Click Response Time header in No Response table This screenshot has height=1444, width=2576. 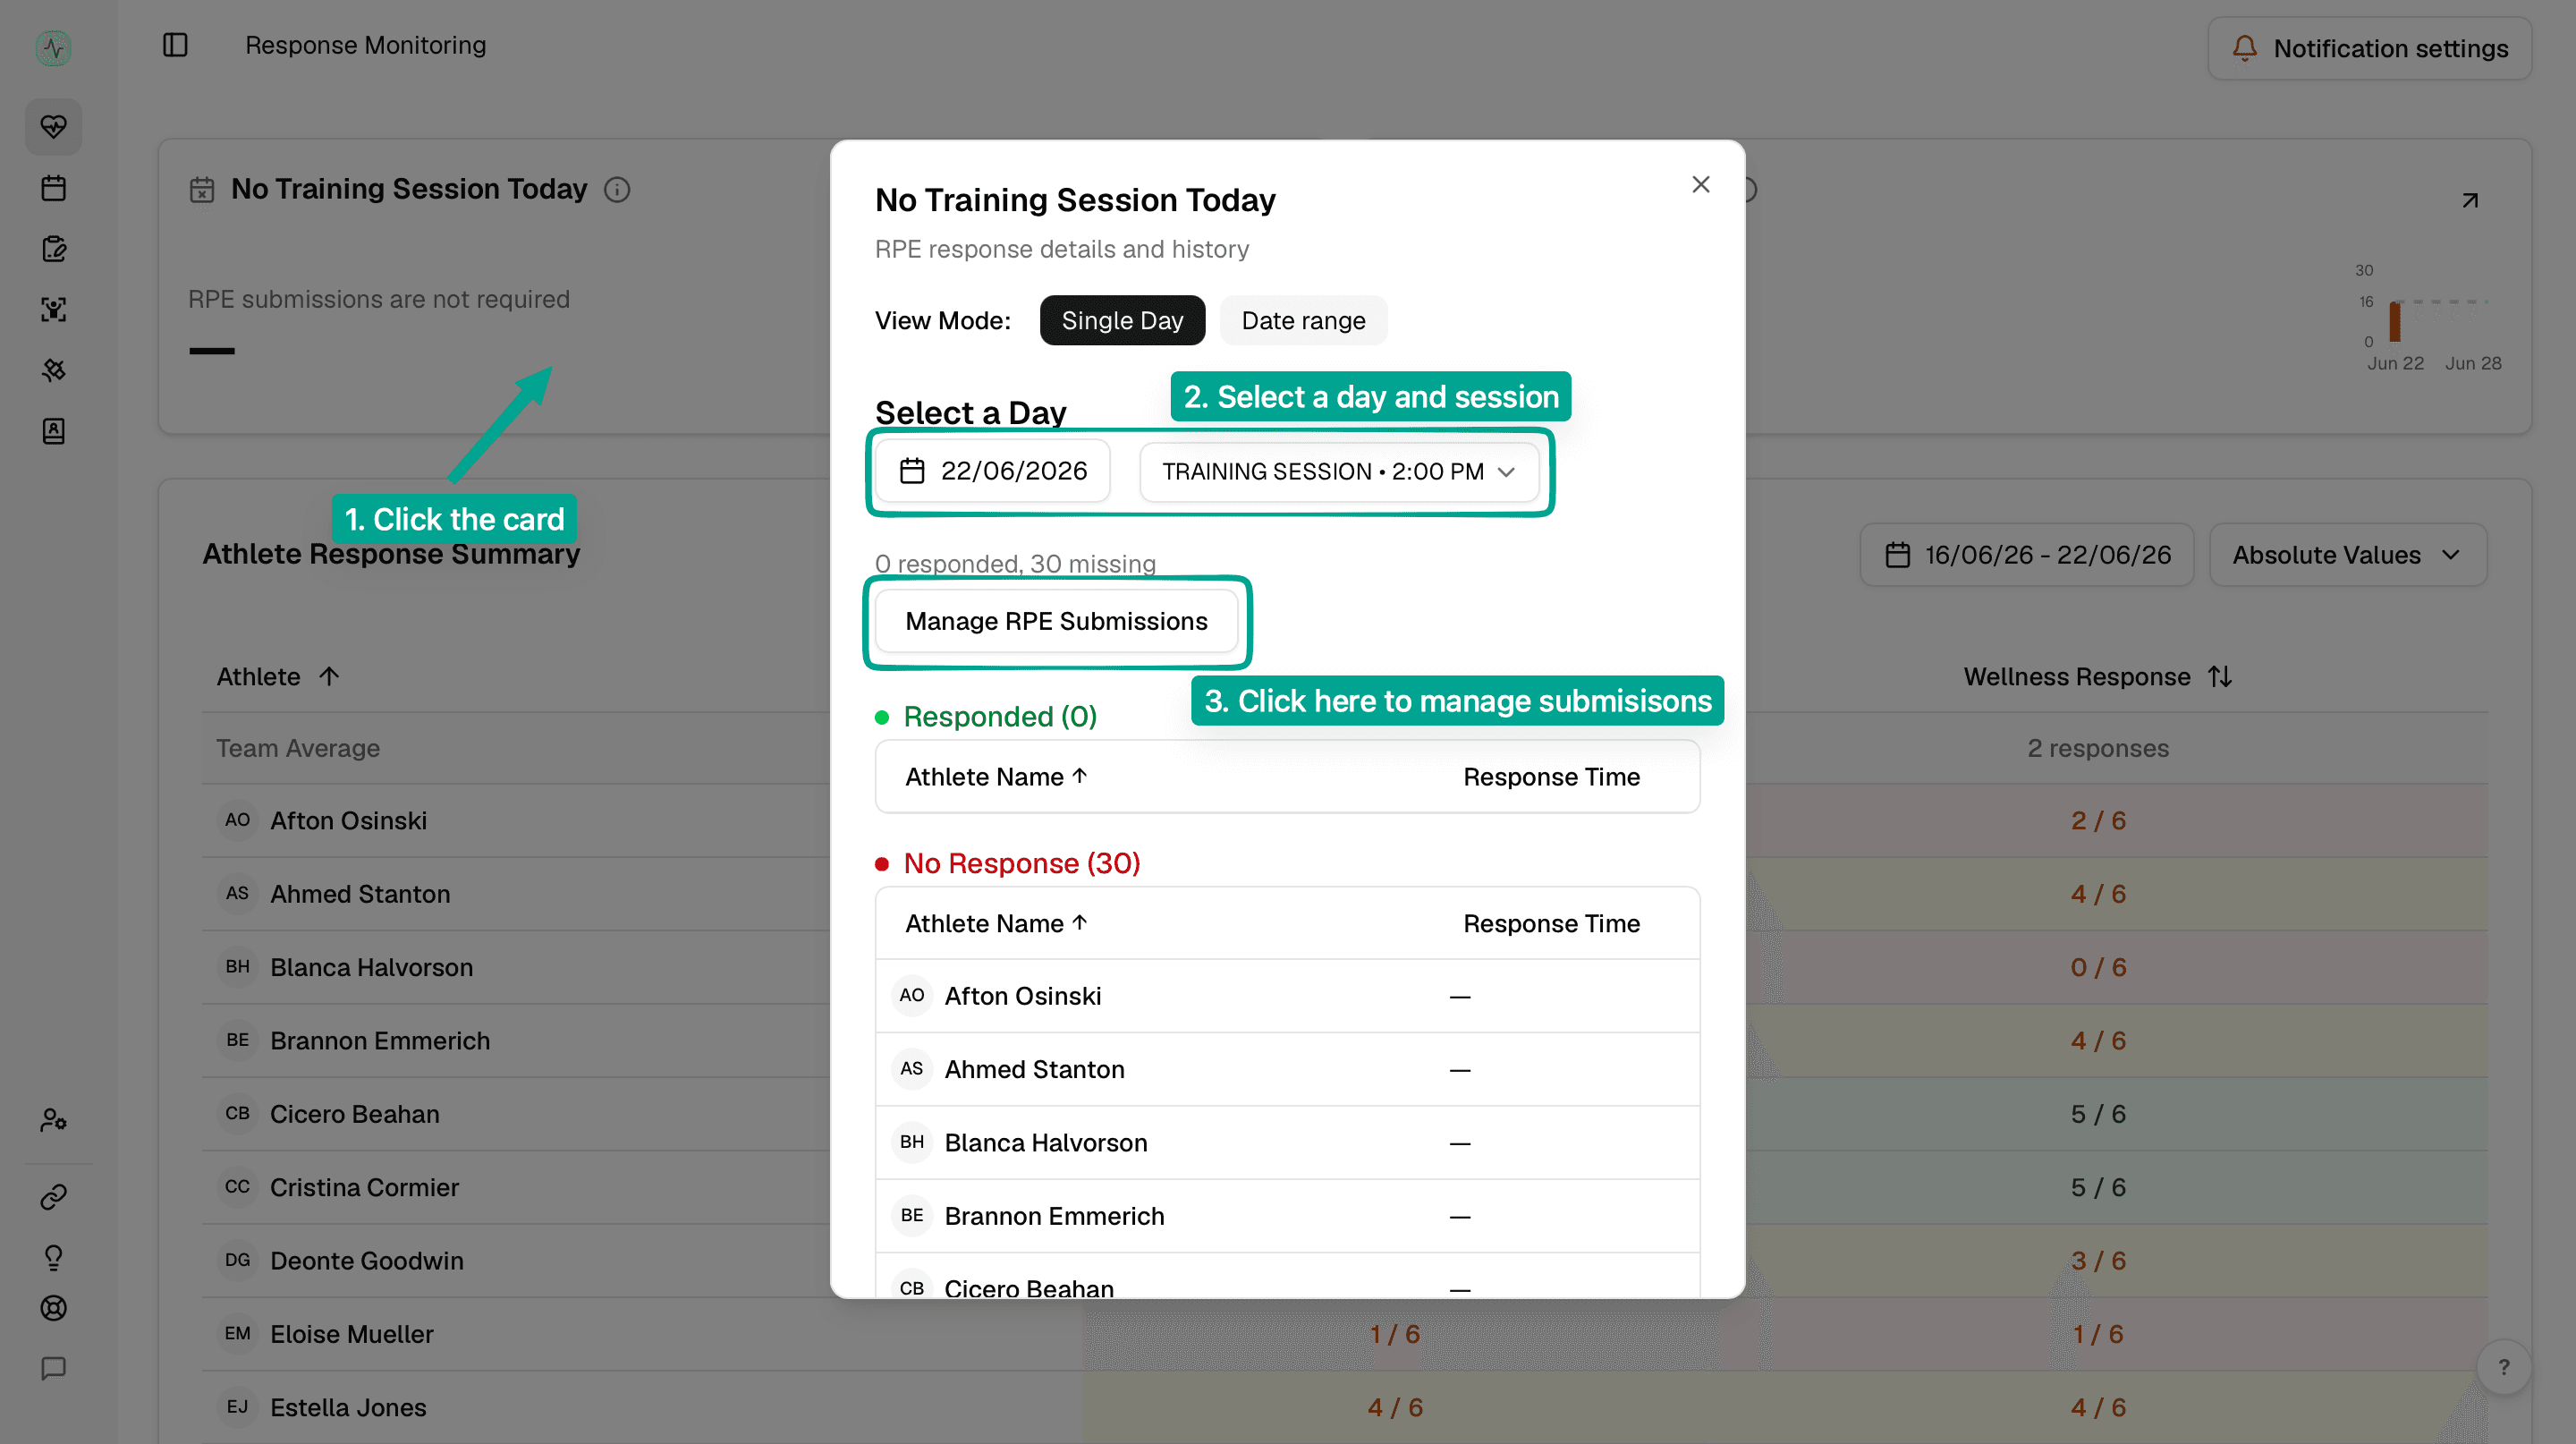[1551, 924]
